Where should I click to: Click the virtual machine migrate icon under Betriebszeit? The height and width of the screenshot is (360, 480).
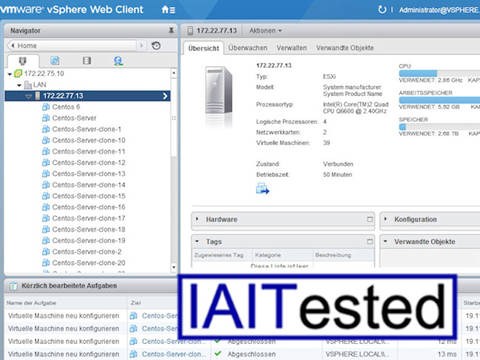tap(262, 189)
